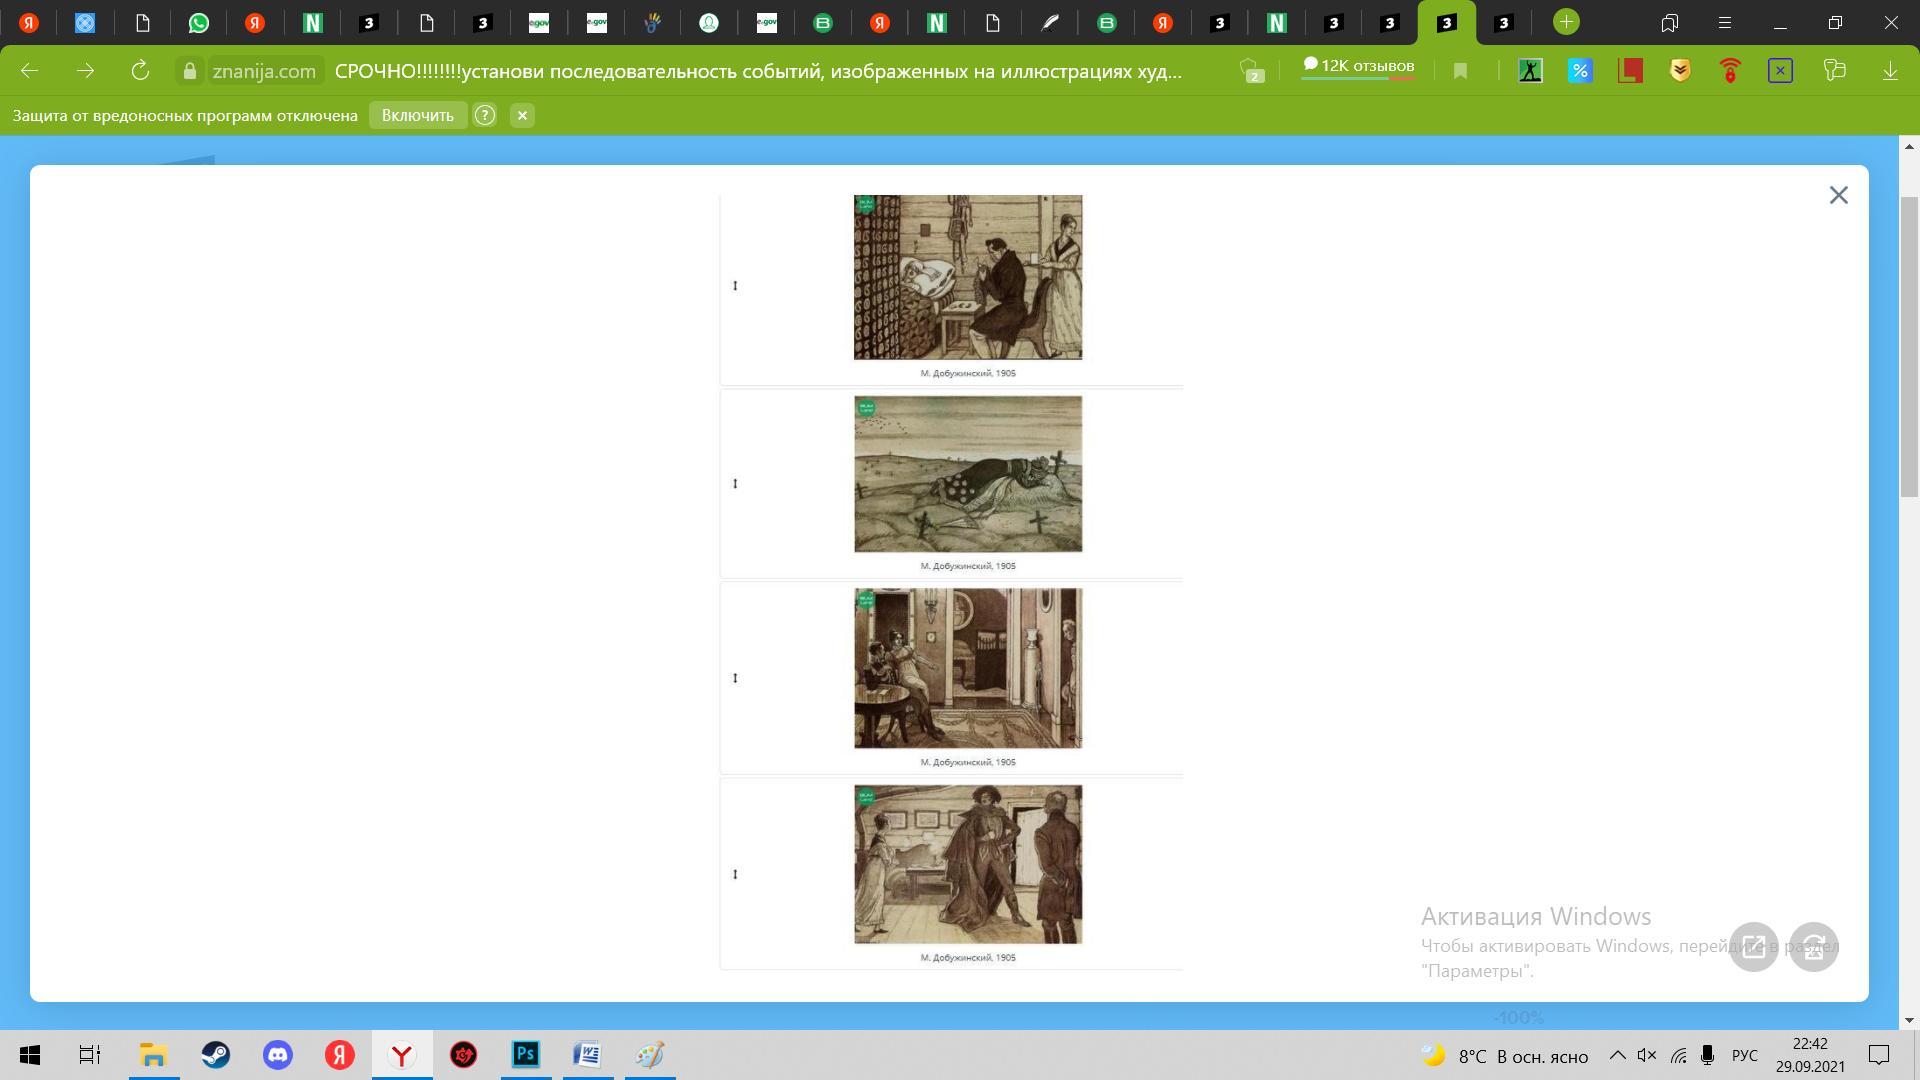Screen dimensions: 1920x1080
Task: Open the 12K отзывов reviews link
Action: (x=1358, y=66)
